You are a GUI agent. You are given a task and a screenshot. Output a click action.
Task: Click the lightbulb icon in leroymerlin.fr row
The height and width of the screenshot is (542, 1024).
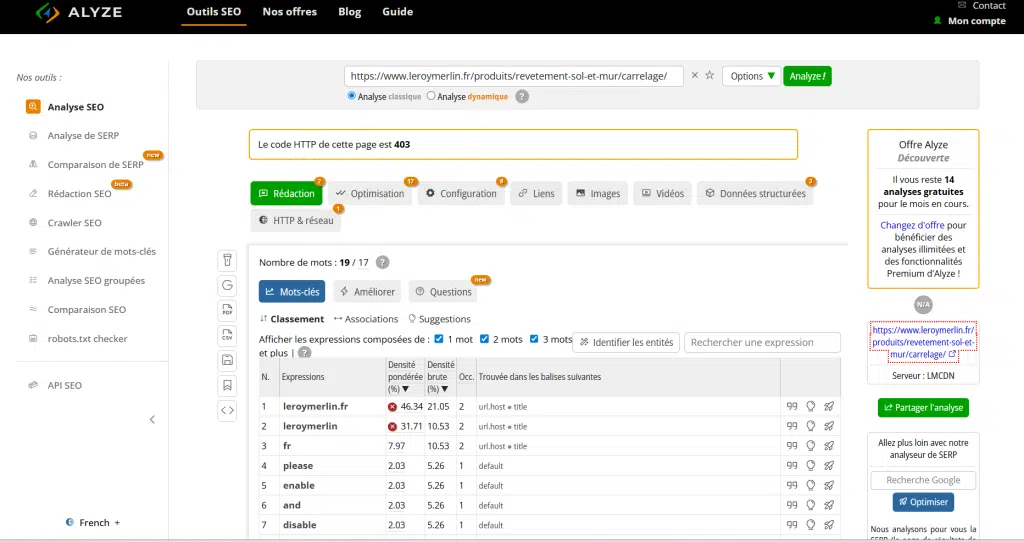810,406
